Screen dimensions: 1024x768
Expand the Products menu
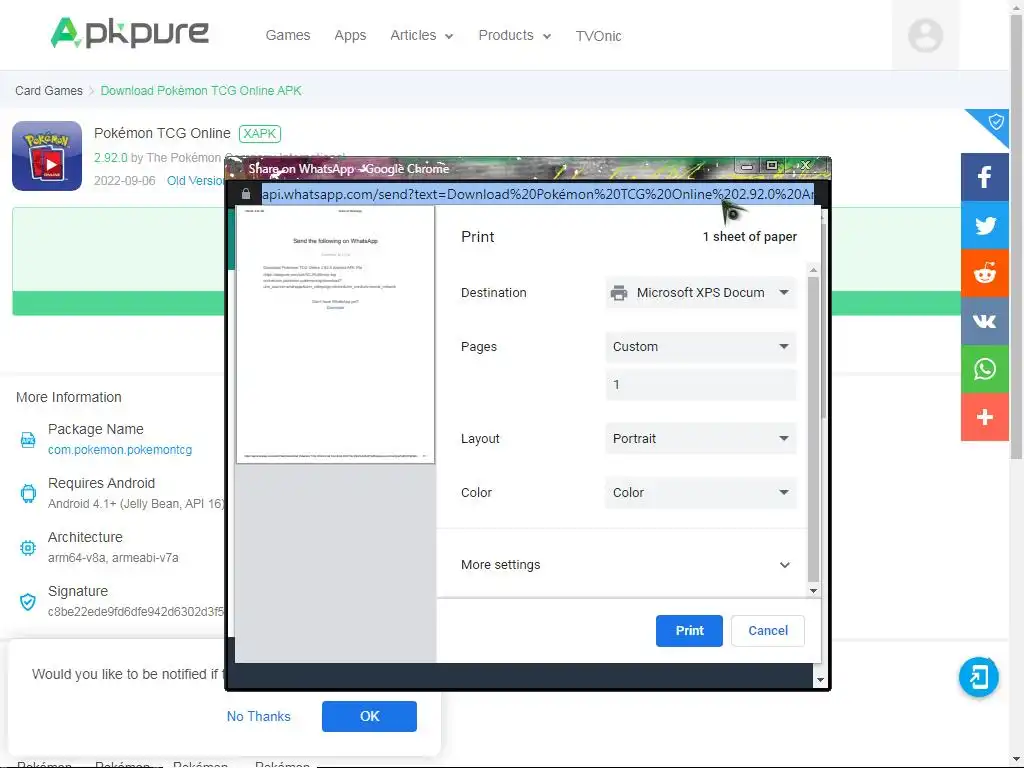(515, 35)
